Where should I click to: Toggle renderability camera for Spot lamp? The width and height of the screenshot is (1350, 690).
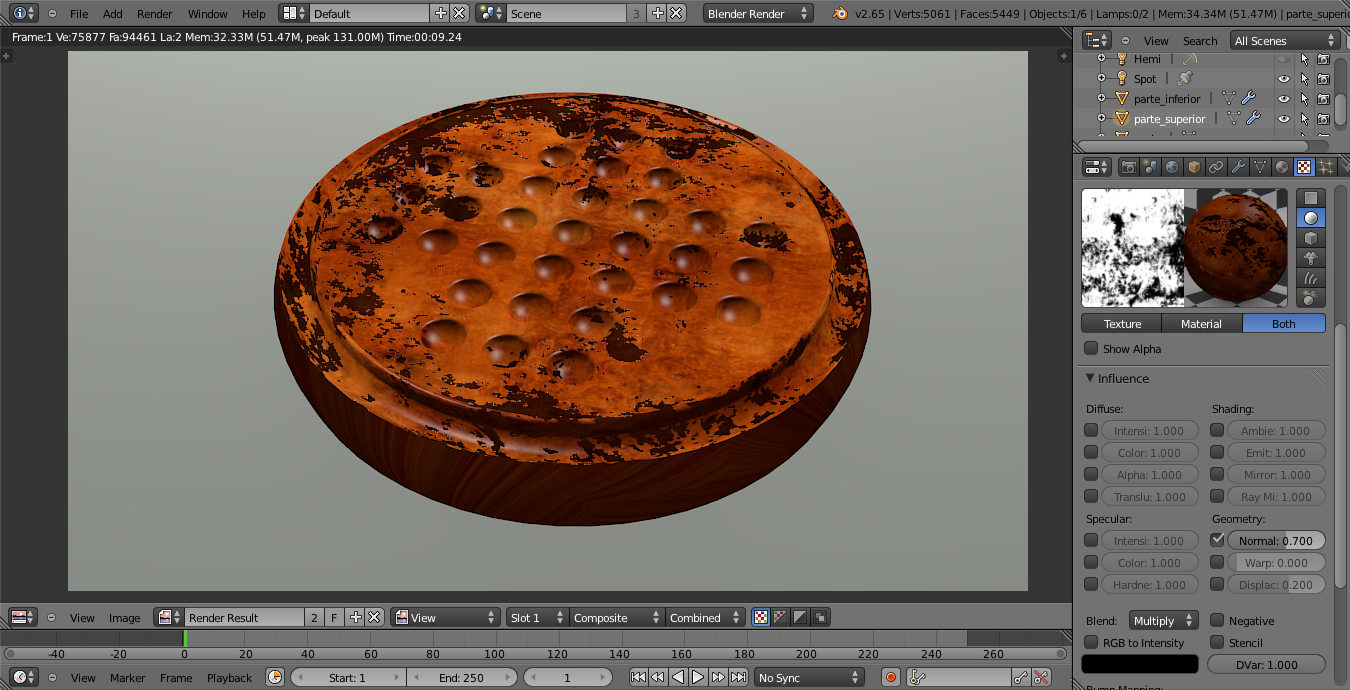coord(1323,79)
